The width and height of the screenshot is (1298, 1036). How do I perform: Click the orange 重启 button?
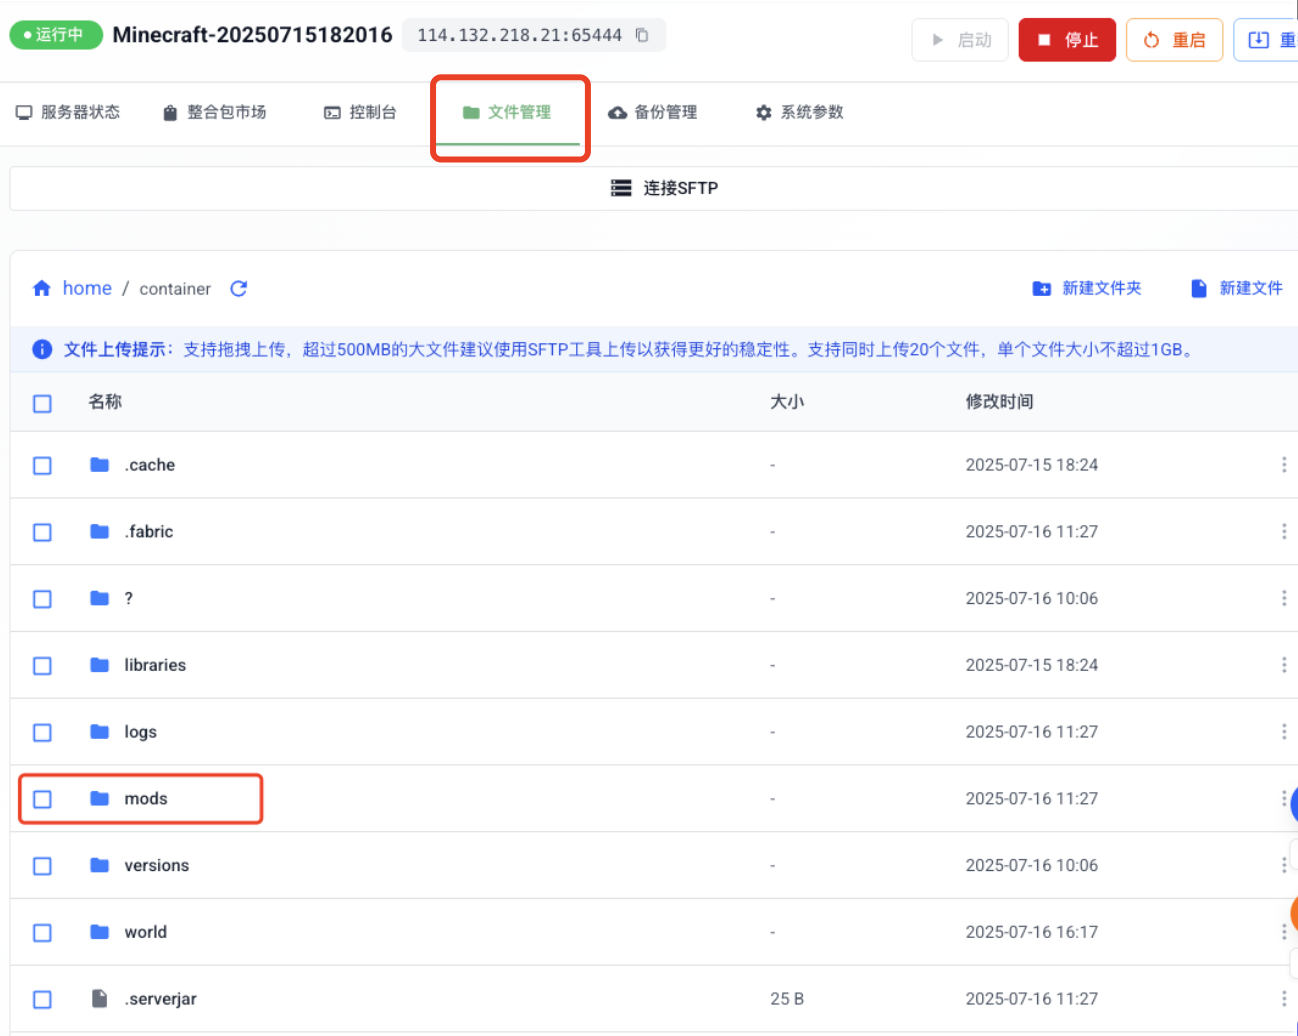pyautogui.click(x=1174, y=40)
